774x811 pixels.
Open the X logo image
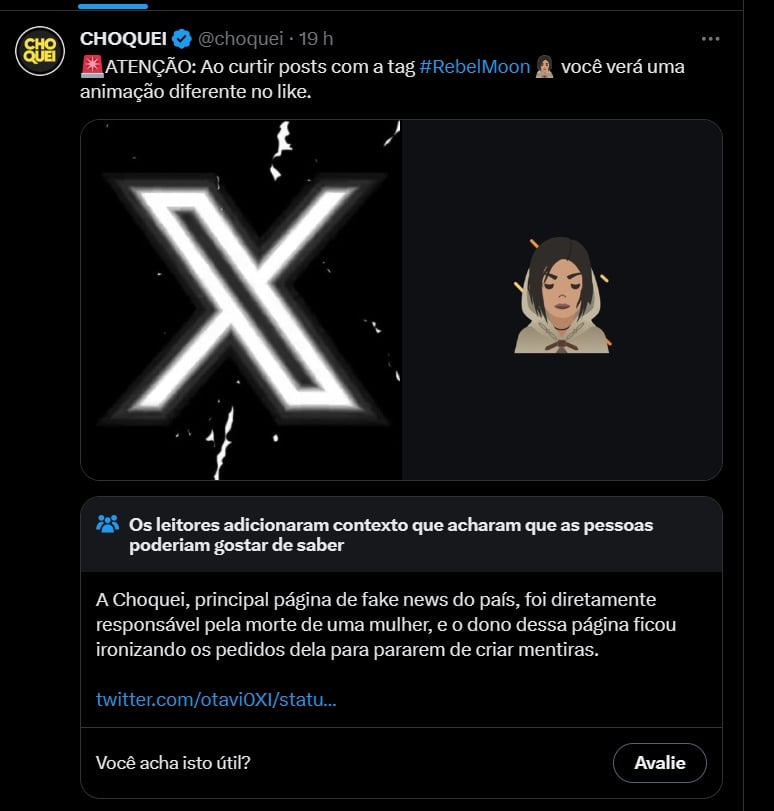(x=241, y=300)
